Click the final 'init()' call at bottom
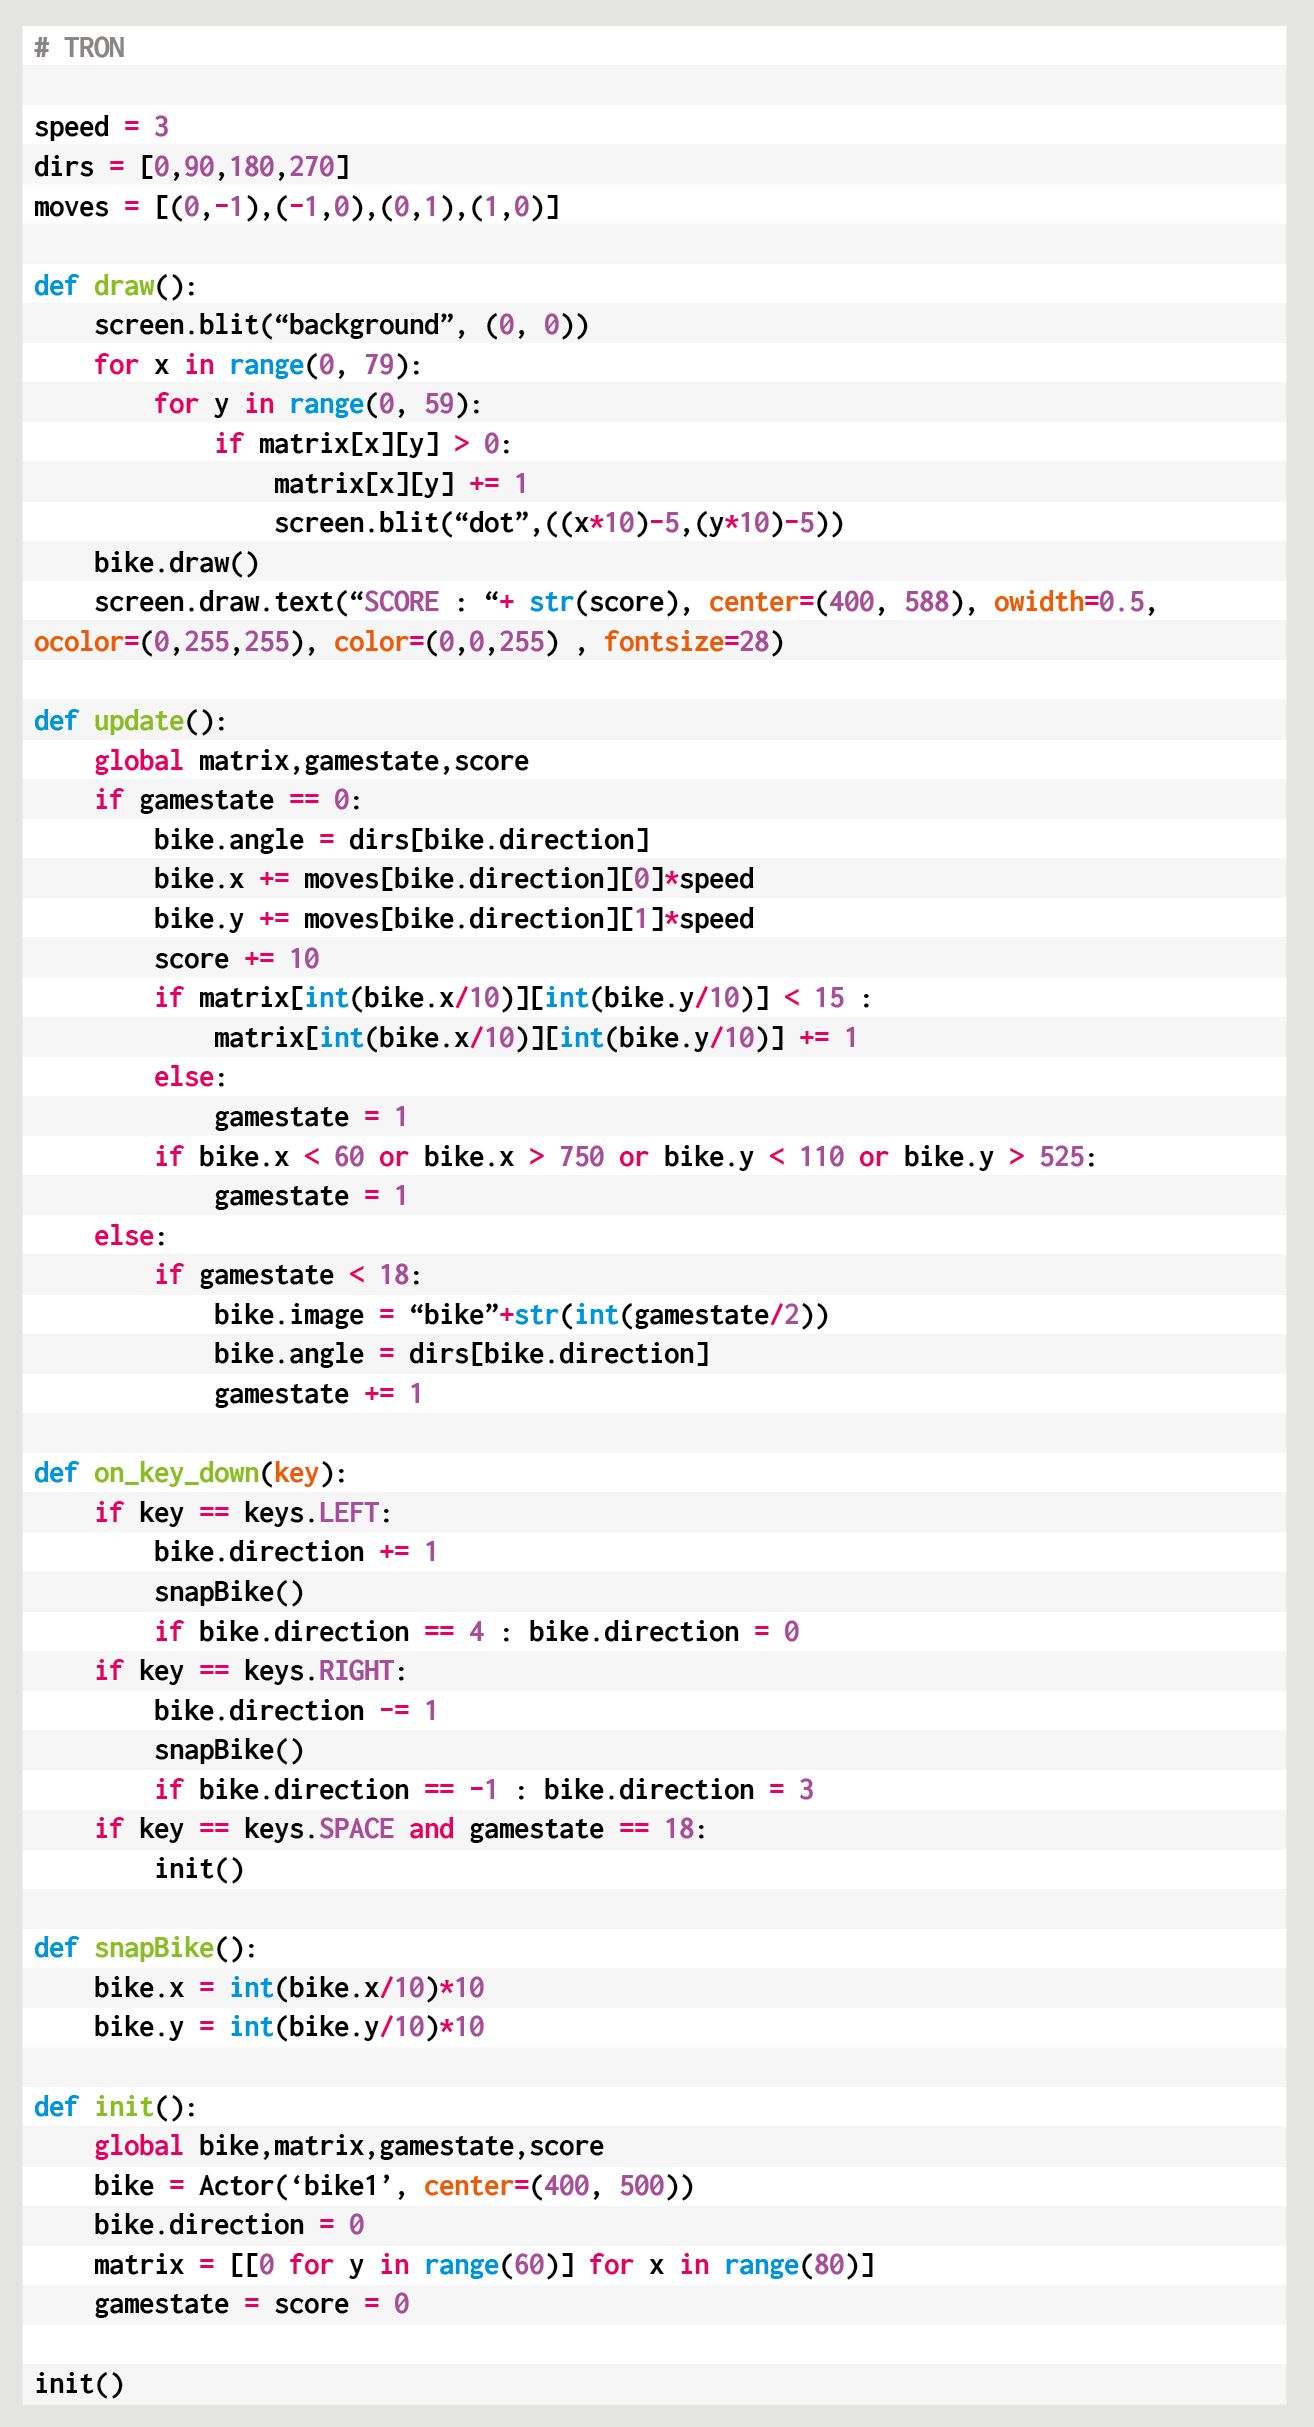Viewport: 1314px width, 2427px height. 79,2384
